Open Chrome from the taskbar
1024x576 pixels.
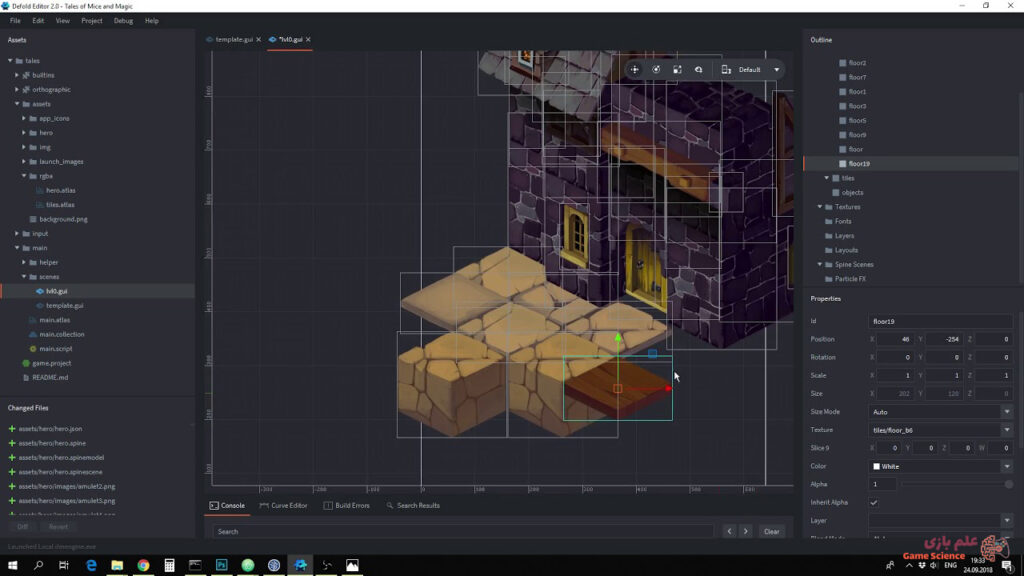click(143, 565)
